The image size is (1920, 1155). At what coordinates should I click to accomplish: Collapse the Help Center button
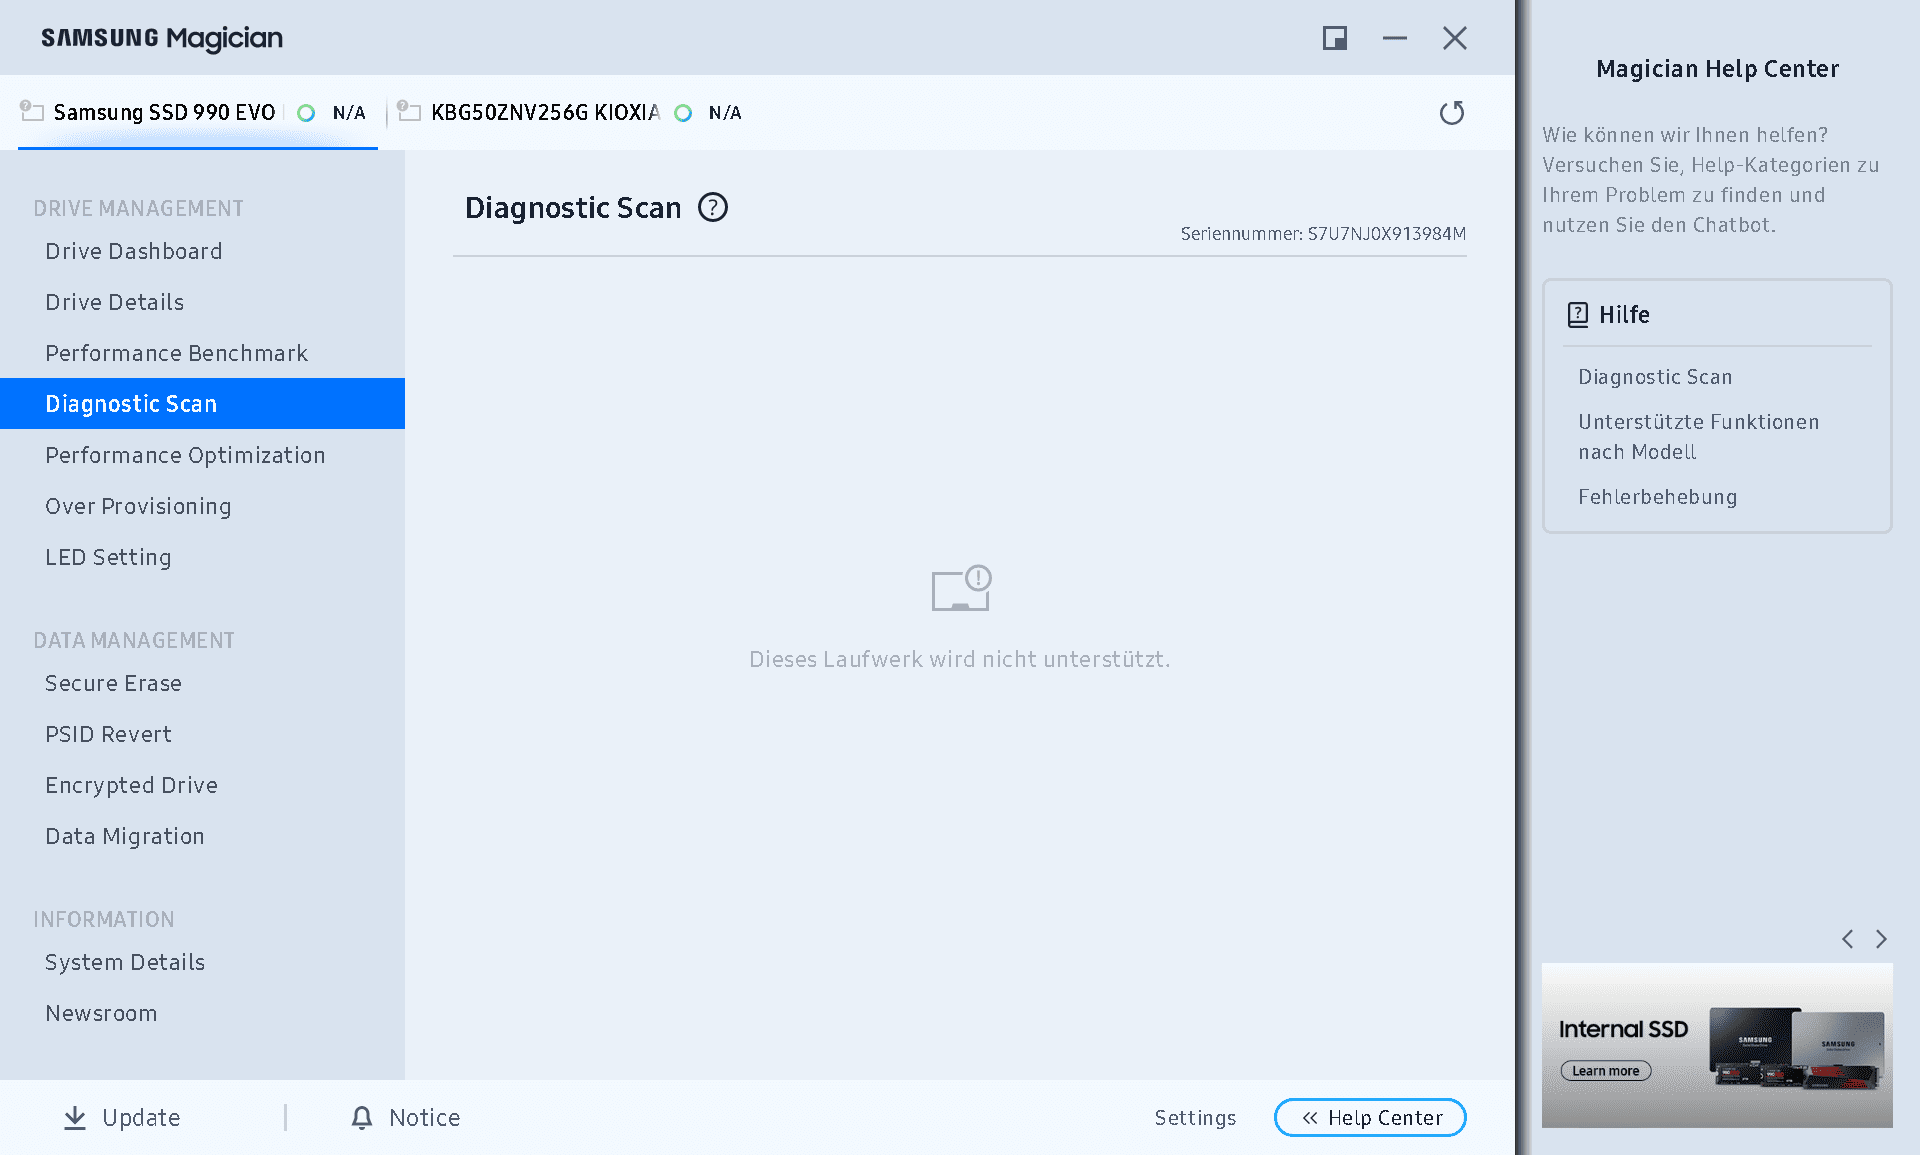(1370, 1118)
